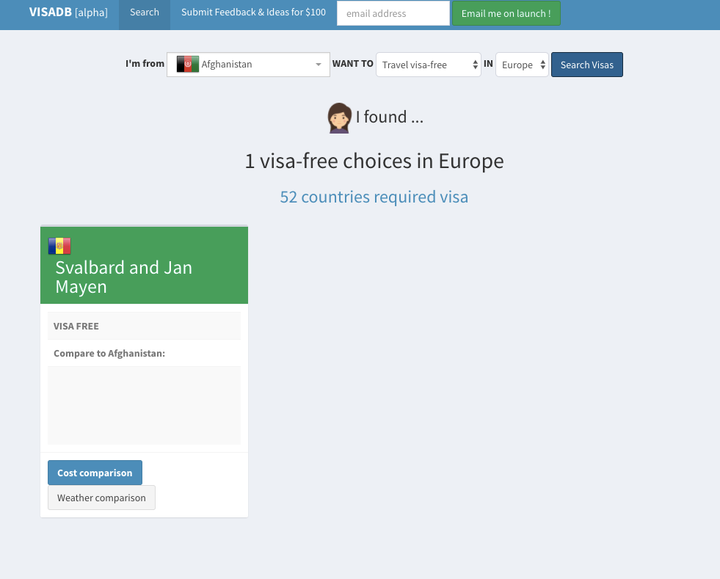The image size is (720, 579).
Task: Open 52 countries required visa link
Action: (x=374, y=197)
